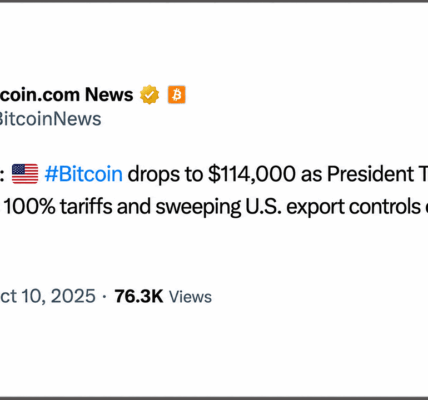
Task: Click the word and in the tweet text
Action: tap(134, 207)
